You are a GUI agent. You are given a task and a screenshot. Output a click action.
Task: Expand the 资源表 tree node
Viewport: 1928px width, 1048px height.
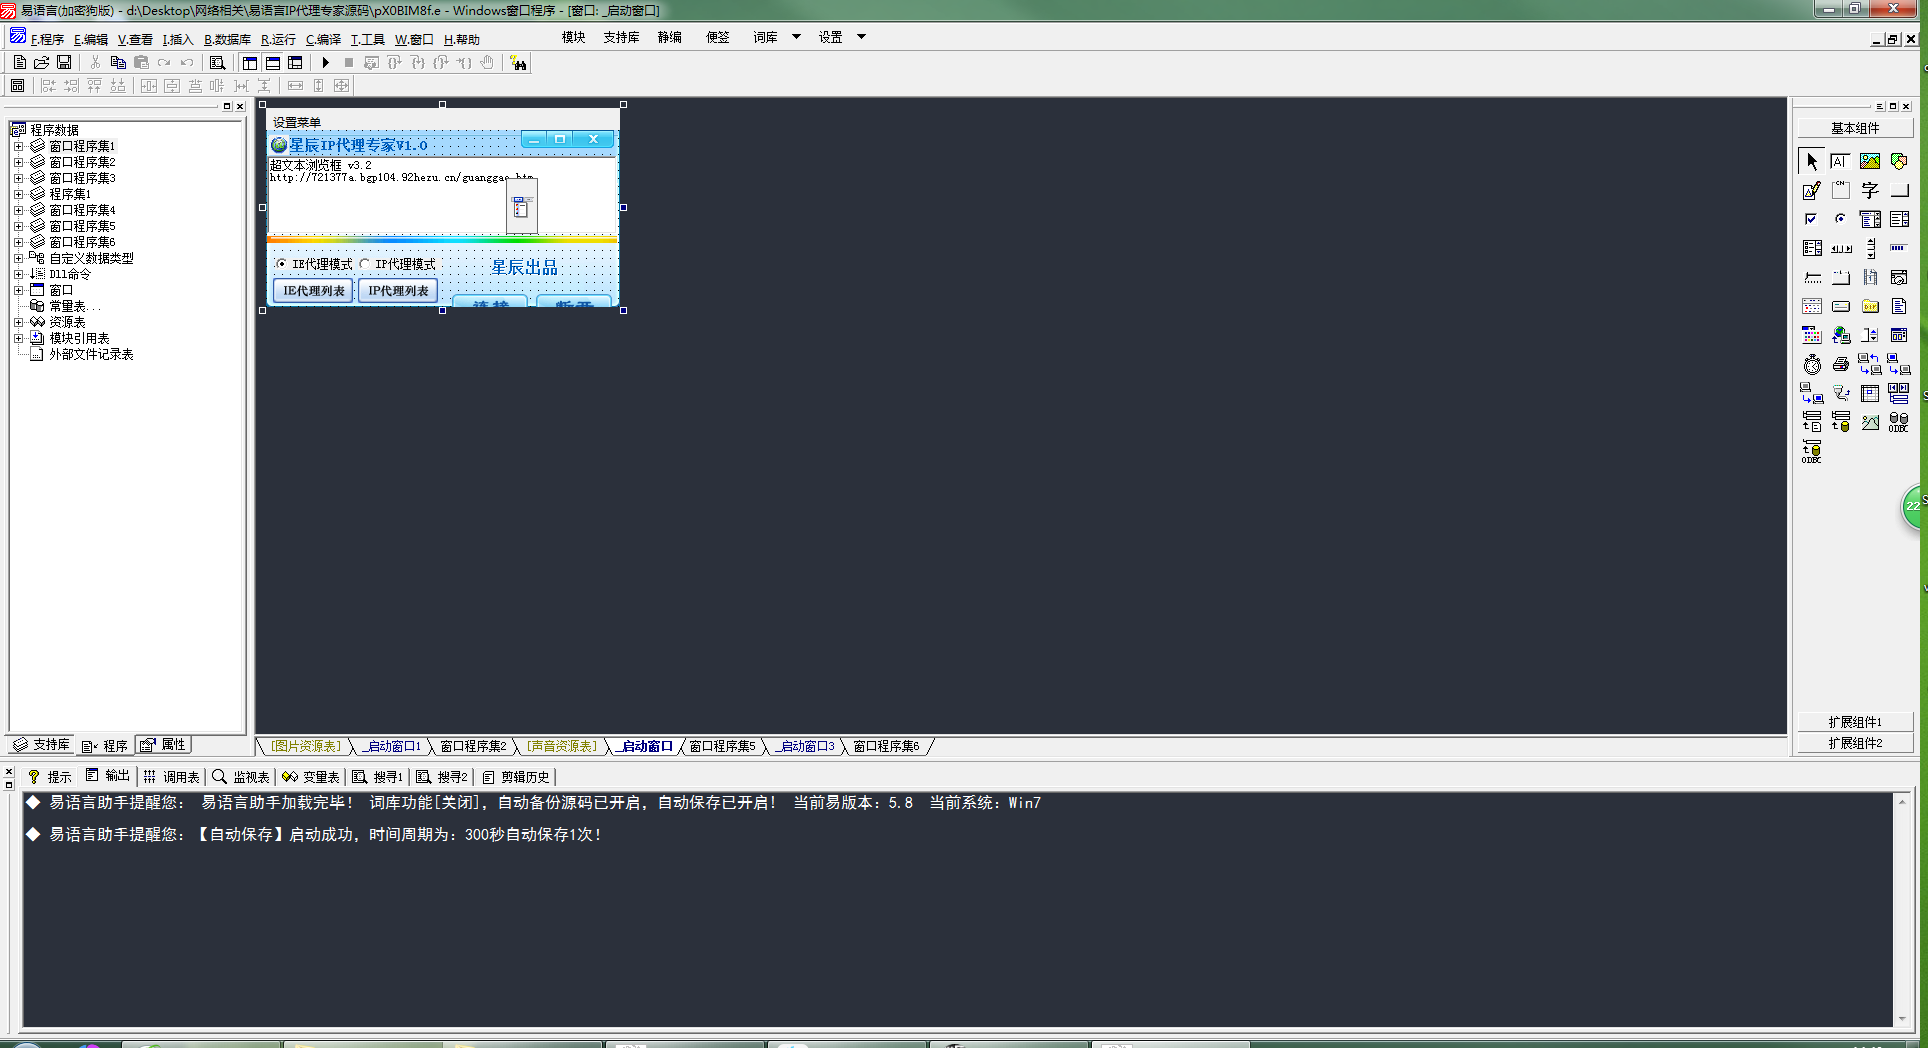point(18,322)
